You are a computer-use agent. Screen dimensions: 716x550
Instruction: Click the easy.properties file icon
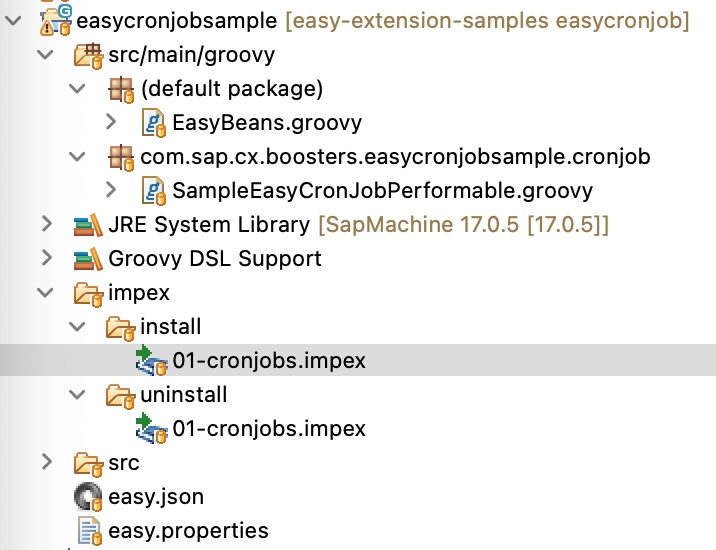(89, 531)
